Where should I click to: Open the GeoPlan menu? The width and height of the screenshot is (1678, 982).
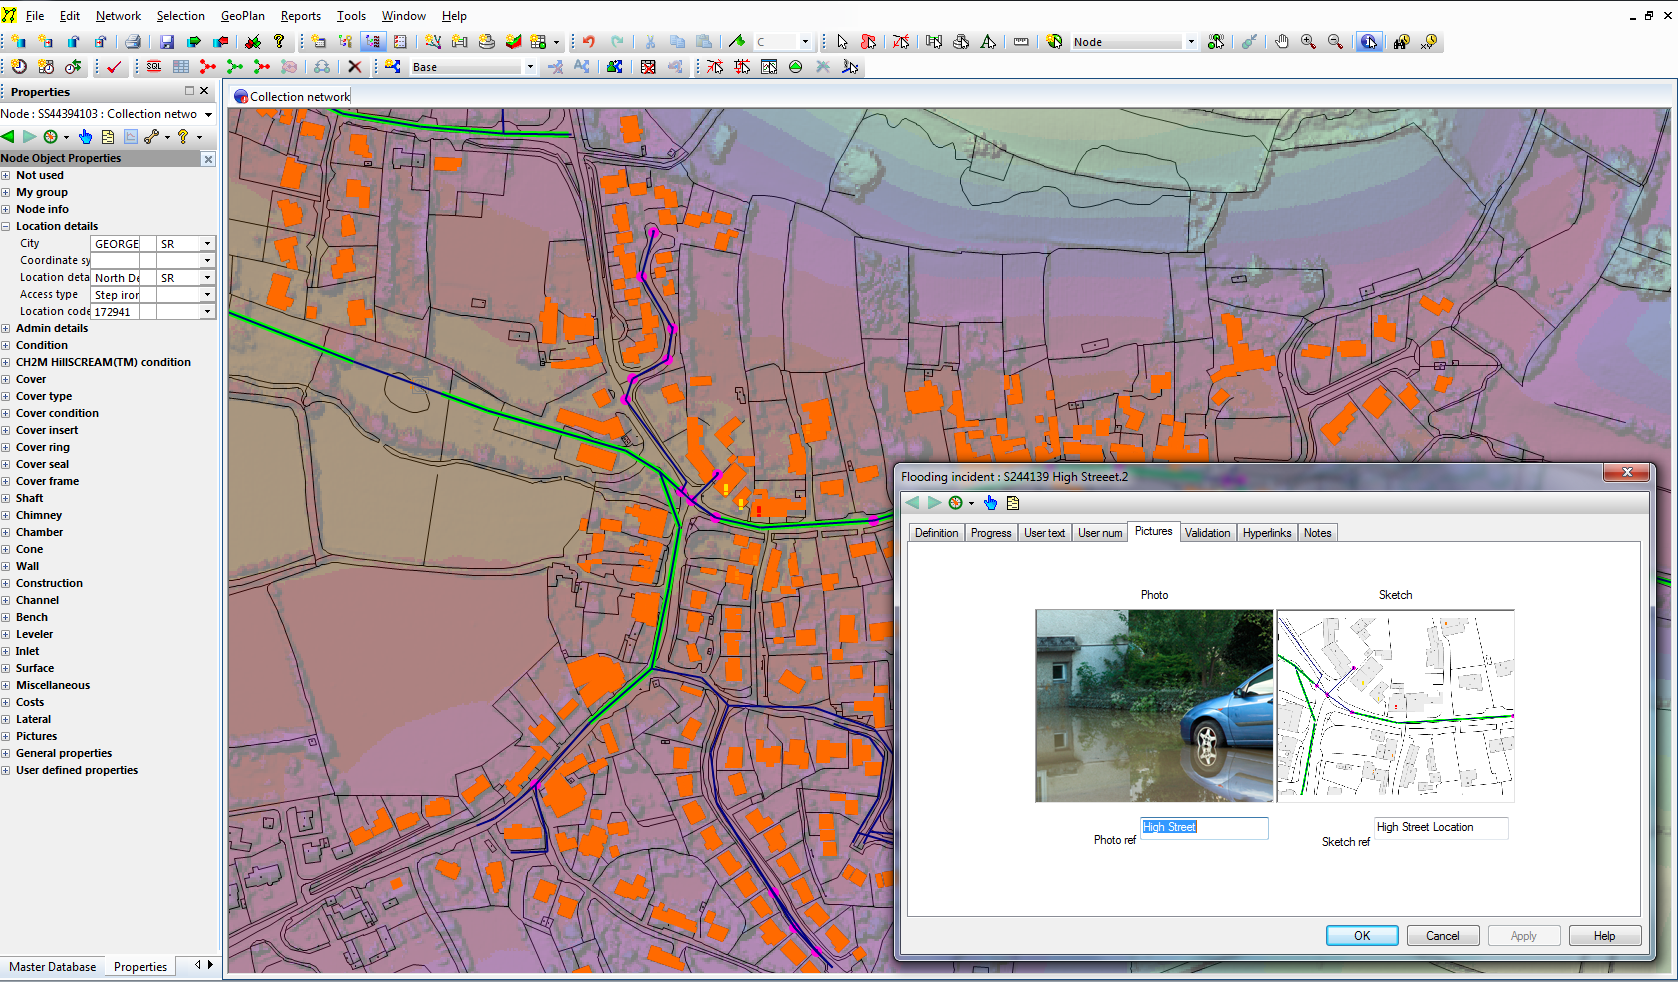tap(243, 16)
